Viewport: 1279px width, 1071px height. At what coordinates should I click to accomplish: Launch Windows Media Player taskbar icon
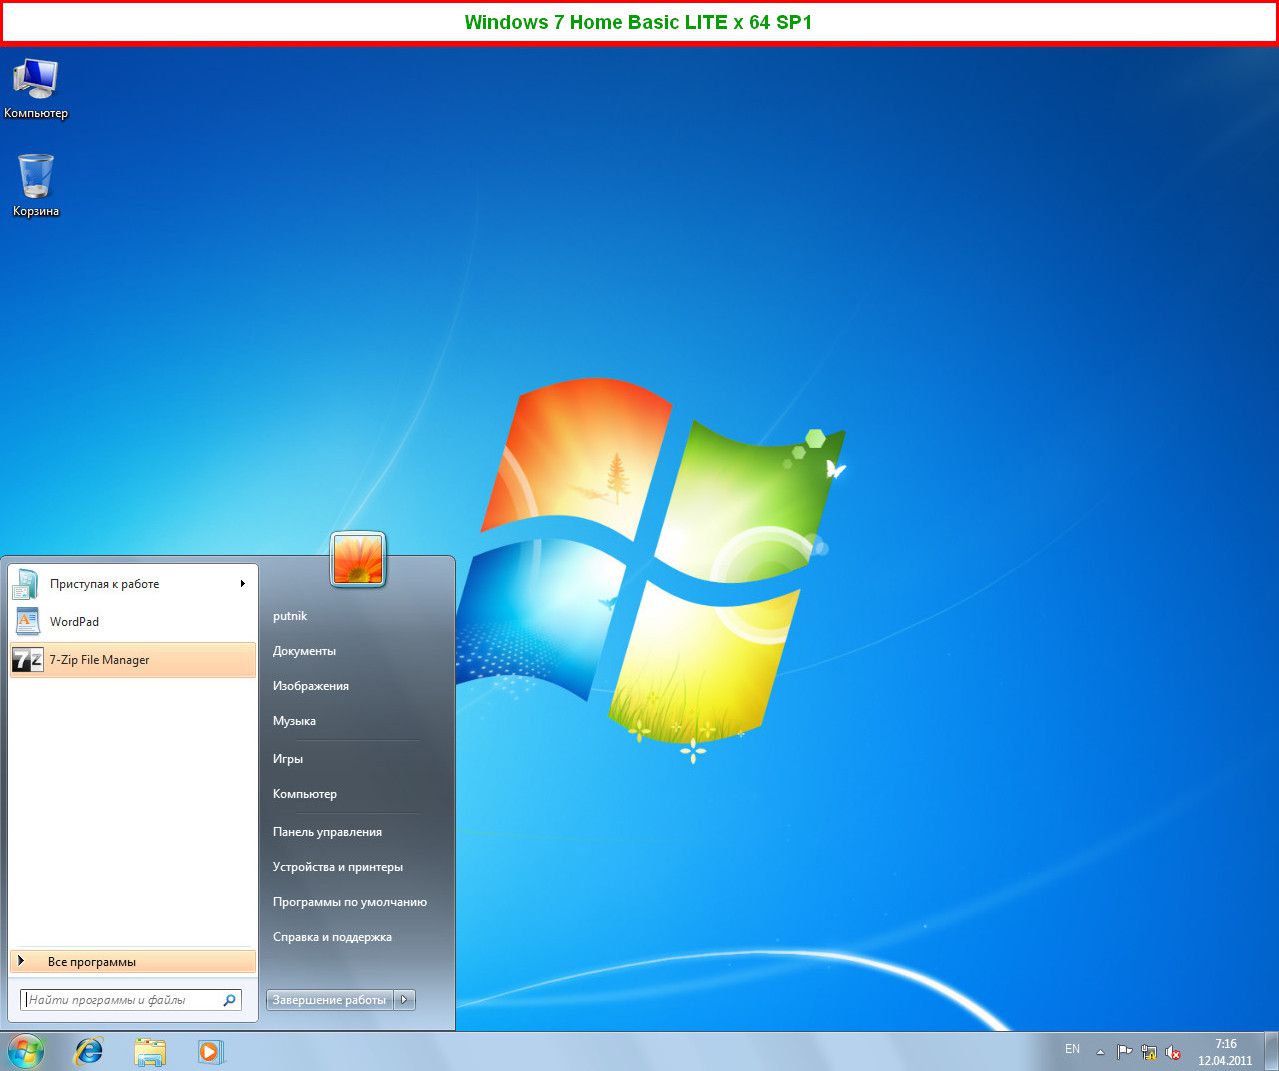coord(210,1052)
